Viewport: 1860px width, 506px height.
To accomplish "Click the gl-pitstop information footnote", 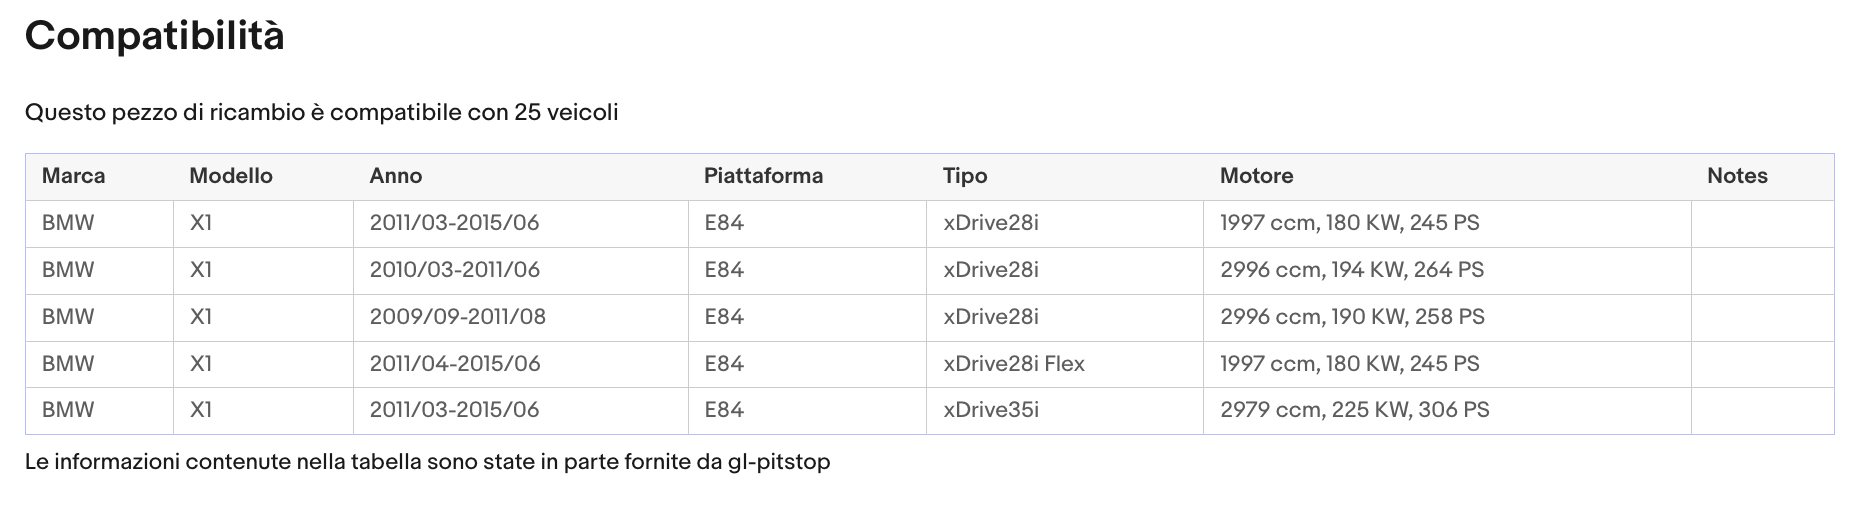I will 428,462.
